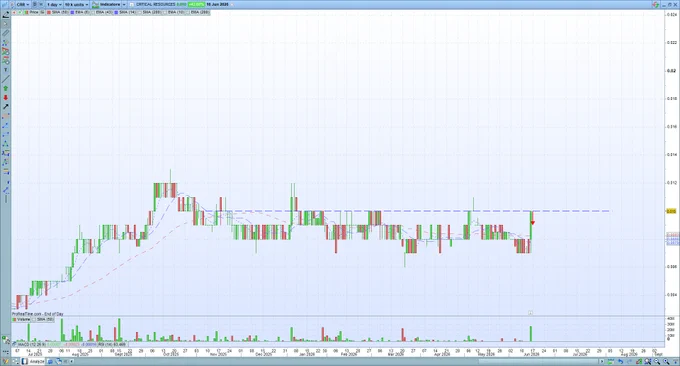Click the blue dashed horizontal resistance line
The width and height of the screenshot is (680, 366).
tap(408, 211)
